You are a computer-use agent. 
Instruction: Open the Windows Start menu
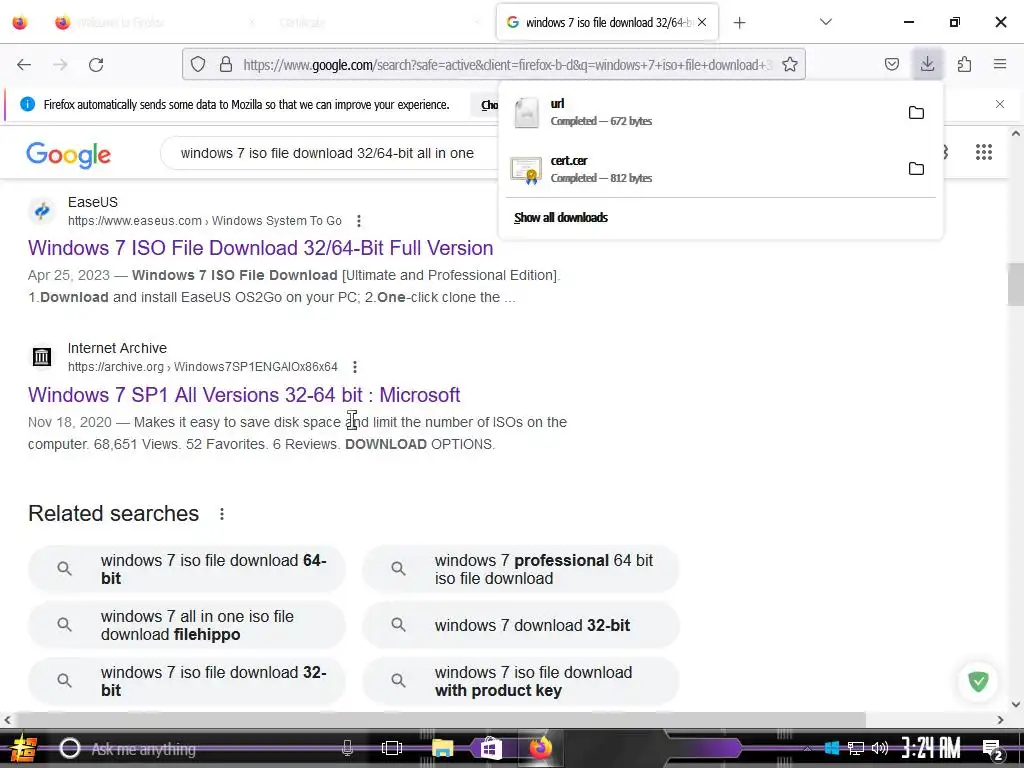pos(24,748)
